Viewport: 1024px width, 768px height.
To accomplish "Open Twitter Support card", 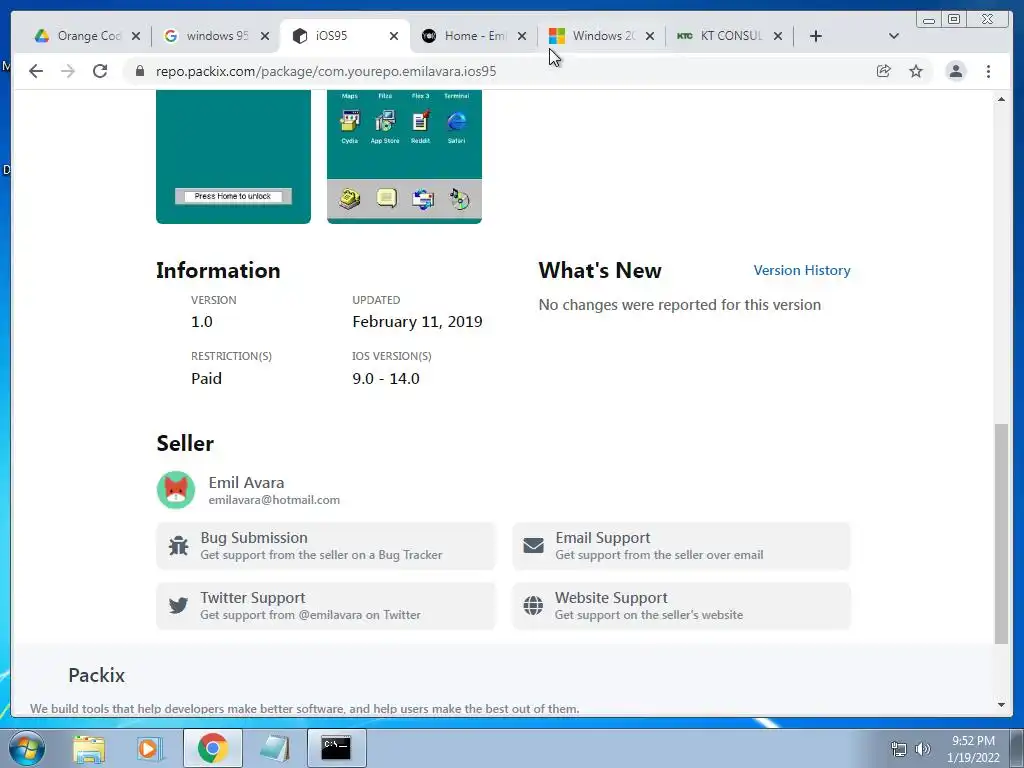I will pyautogui.click(x=326, y=606).
